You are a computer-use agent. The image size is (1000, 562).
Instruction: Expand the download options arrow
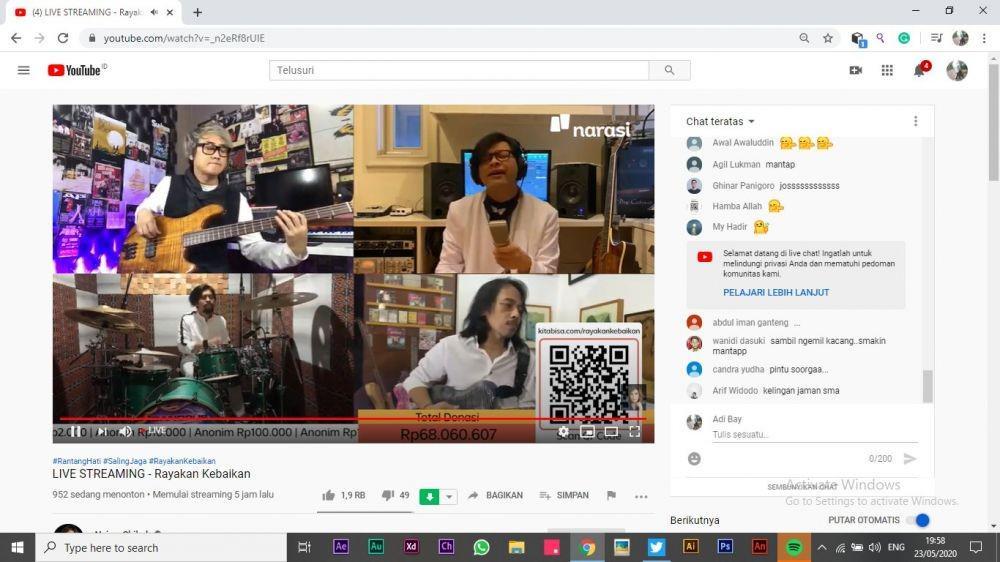tap(449, 496)
